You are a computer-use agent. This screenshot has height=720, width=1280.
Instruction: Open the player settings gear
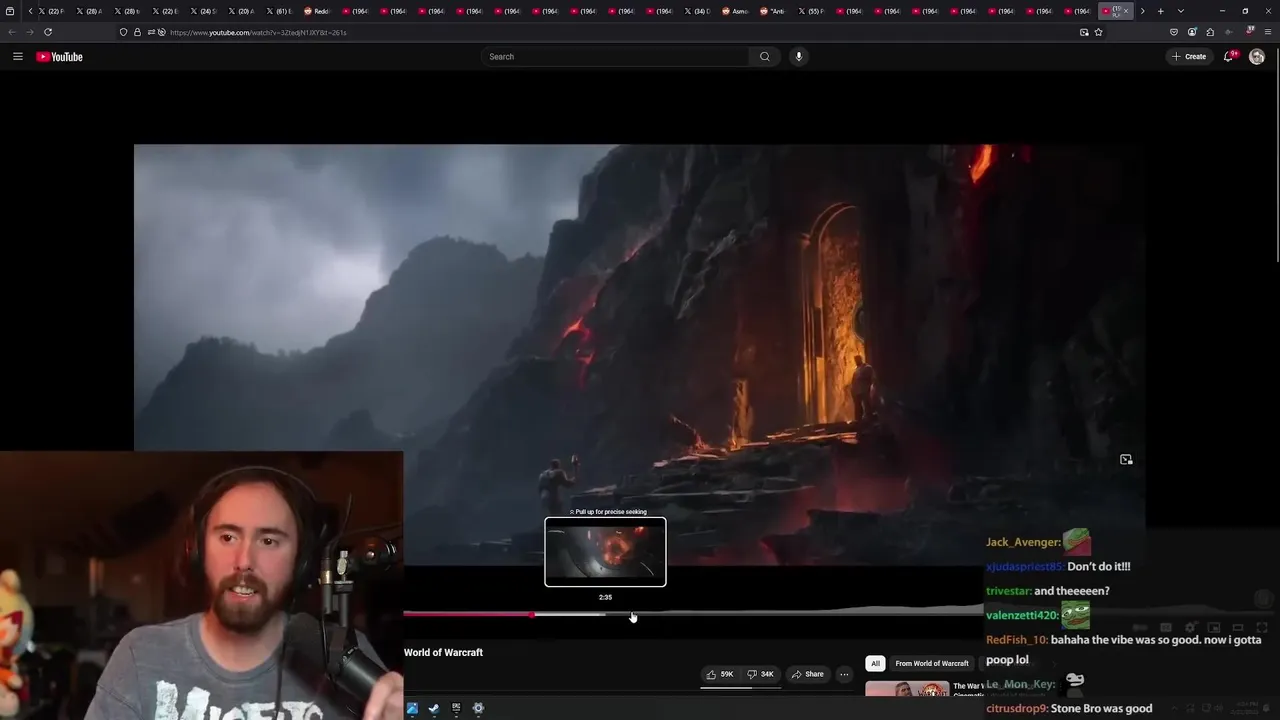coord(1190,627)
